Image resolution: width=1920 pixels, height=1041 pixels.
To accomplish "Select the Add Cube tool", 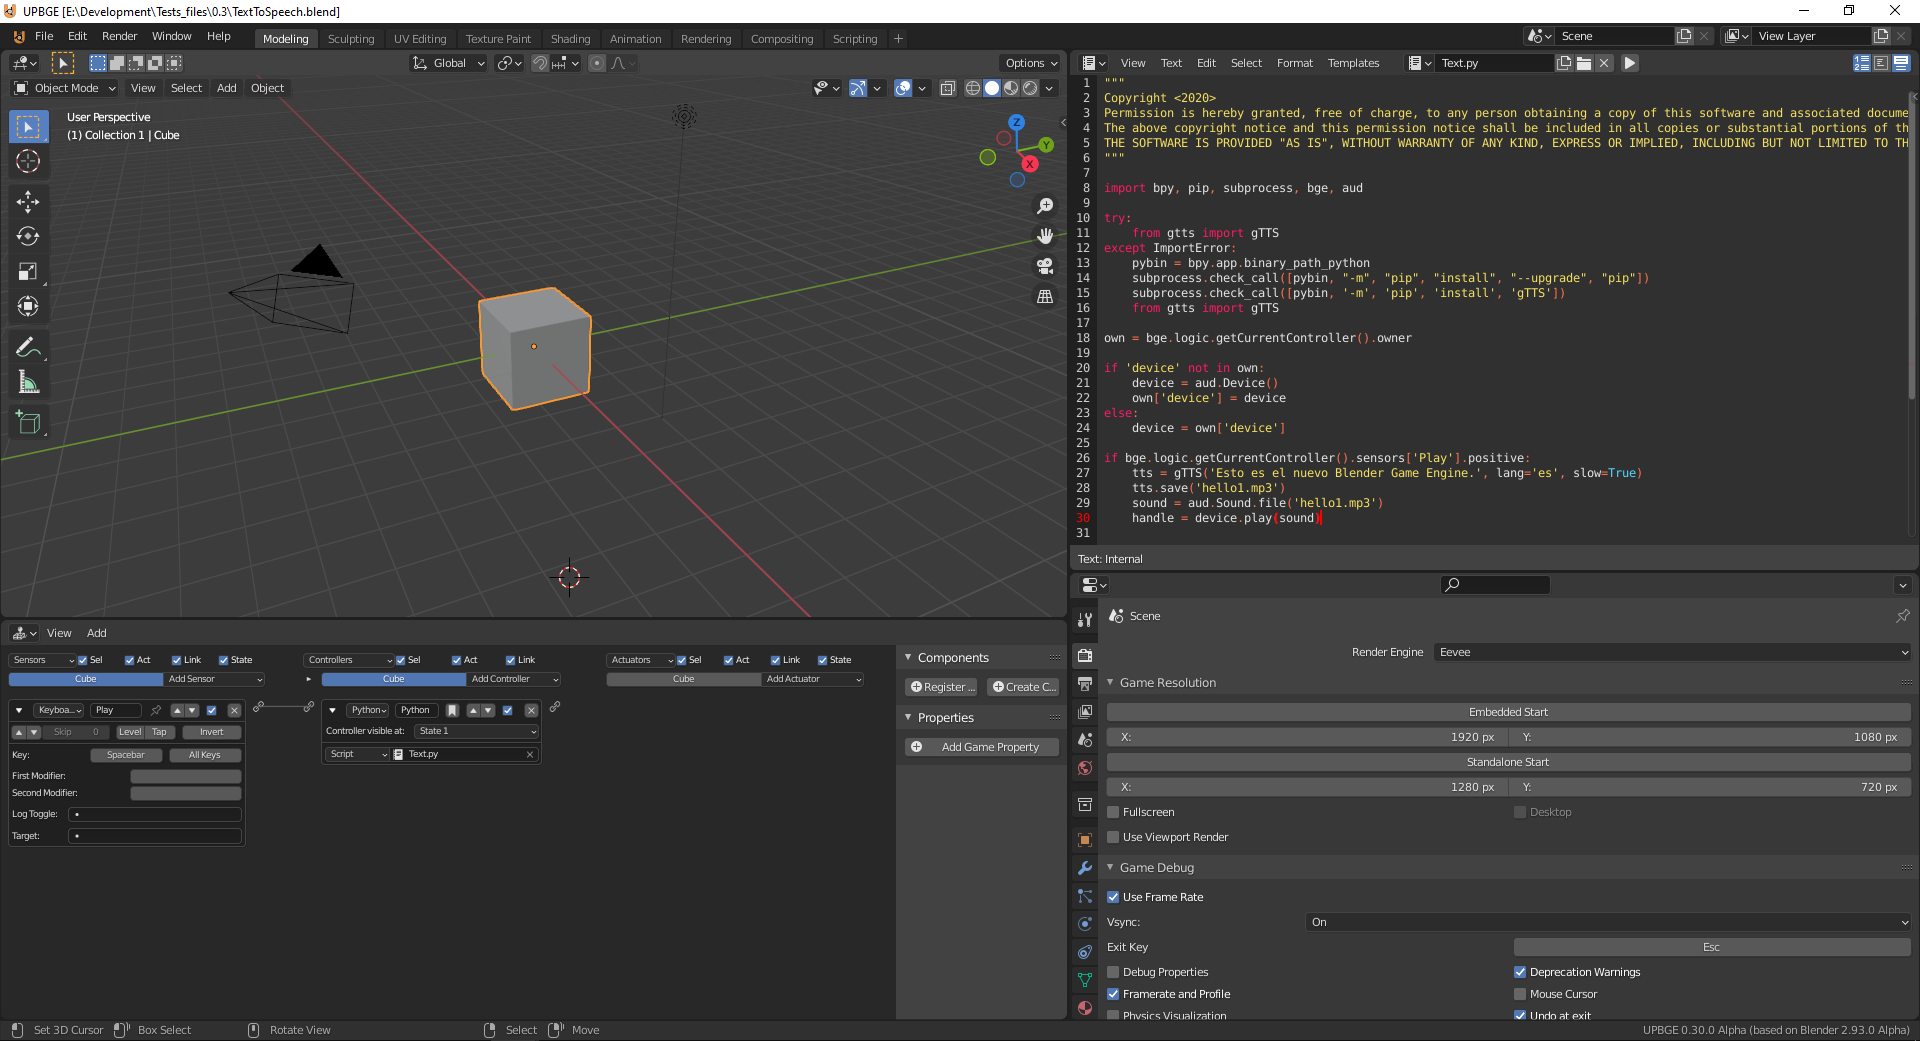I will (x=28, y=423).
